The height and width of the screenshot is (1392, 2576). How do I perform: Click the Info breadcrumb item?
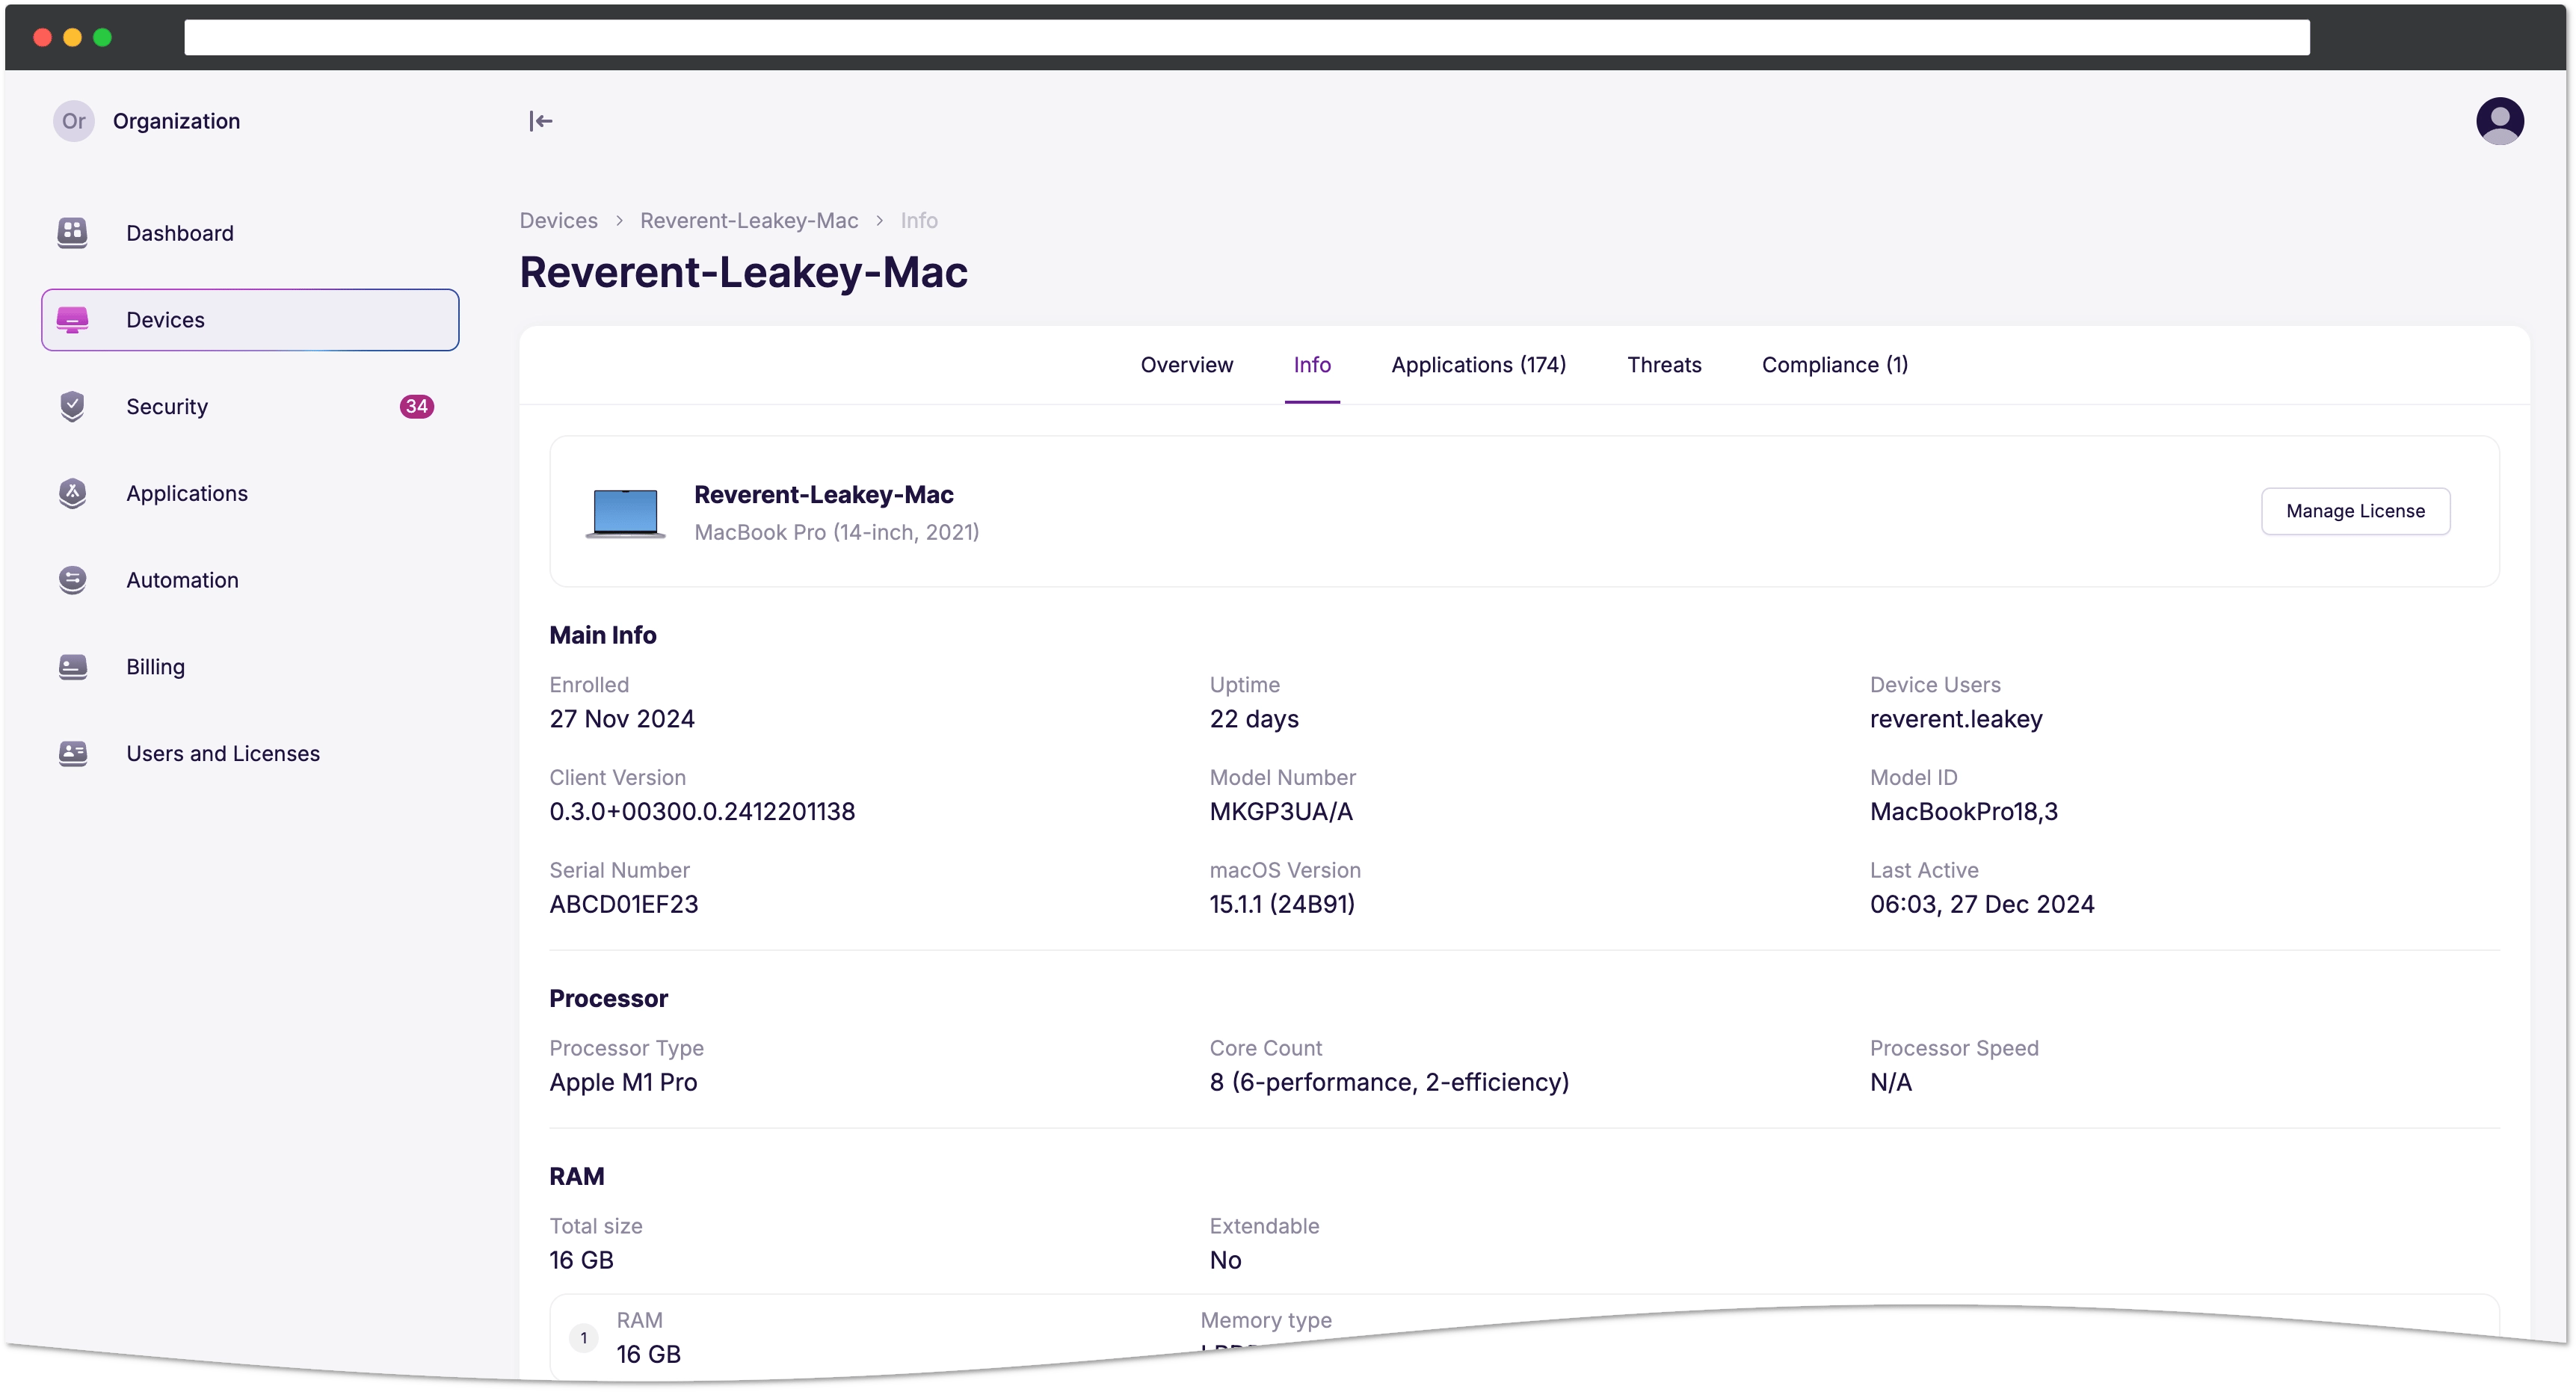click(919, 220)
